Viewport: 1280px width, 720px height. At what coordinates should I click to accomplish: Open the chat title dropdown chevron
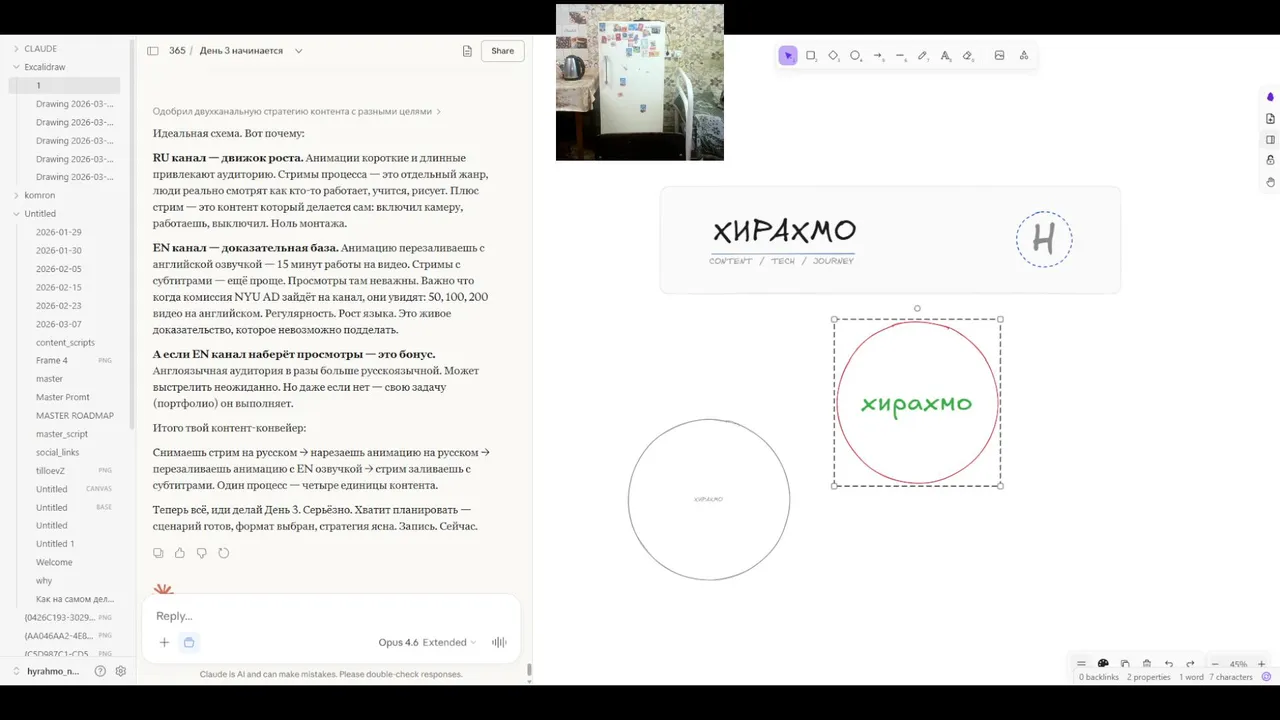[x=298, y=51]
